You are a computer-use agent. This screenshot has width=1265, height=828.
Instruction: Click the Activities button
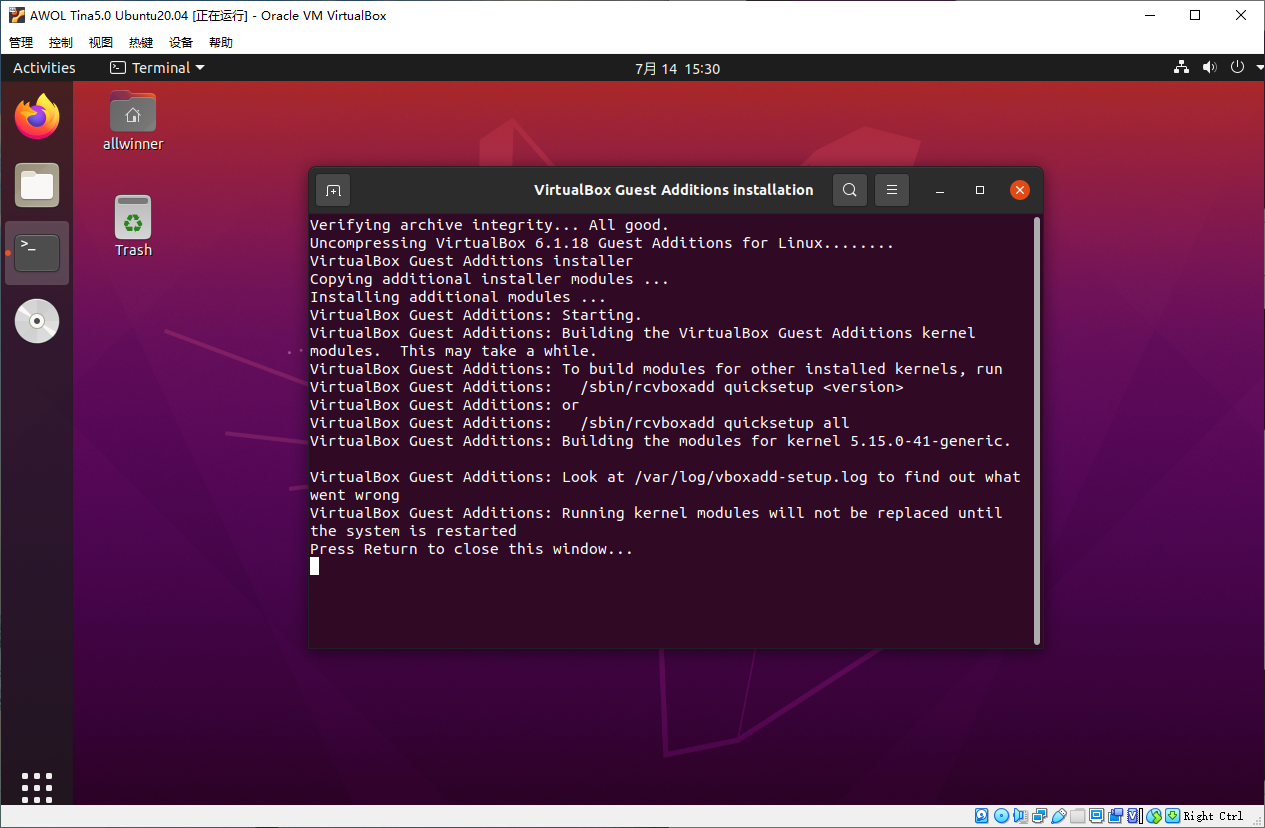pyautogui.click(x=44, y=68)
